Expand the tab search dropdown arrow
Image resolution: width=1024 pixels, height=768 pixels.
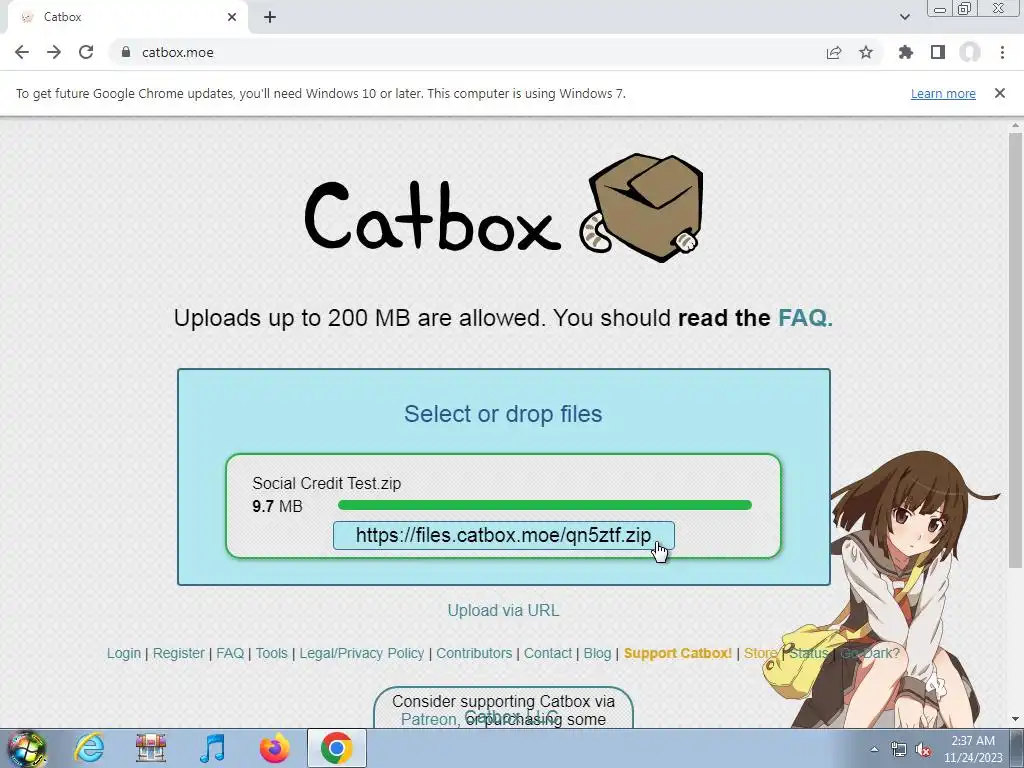904,17
